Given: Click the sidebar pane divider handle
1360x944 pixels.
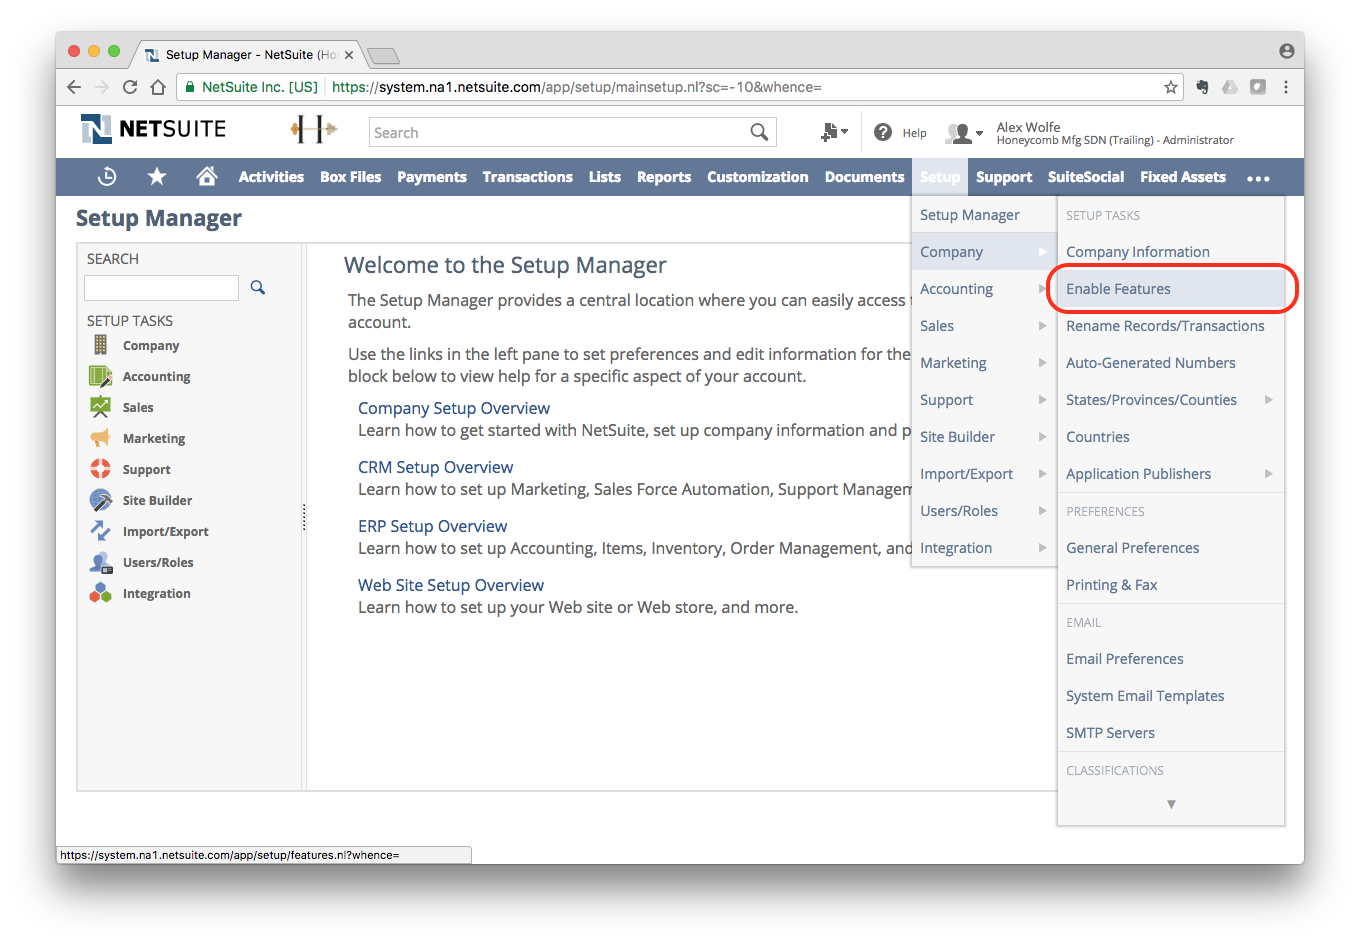Looking at the screenshot, I should coord(304,517).
